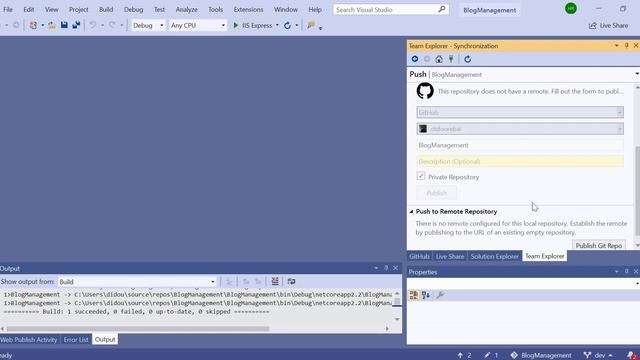Collapse Push to Remote Repository section

pyautogui.click(x=411, y=211)
